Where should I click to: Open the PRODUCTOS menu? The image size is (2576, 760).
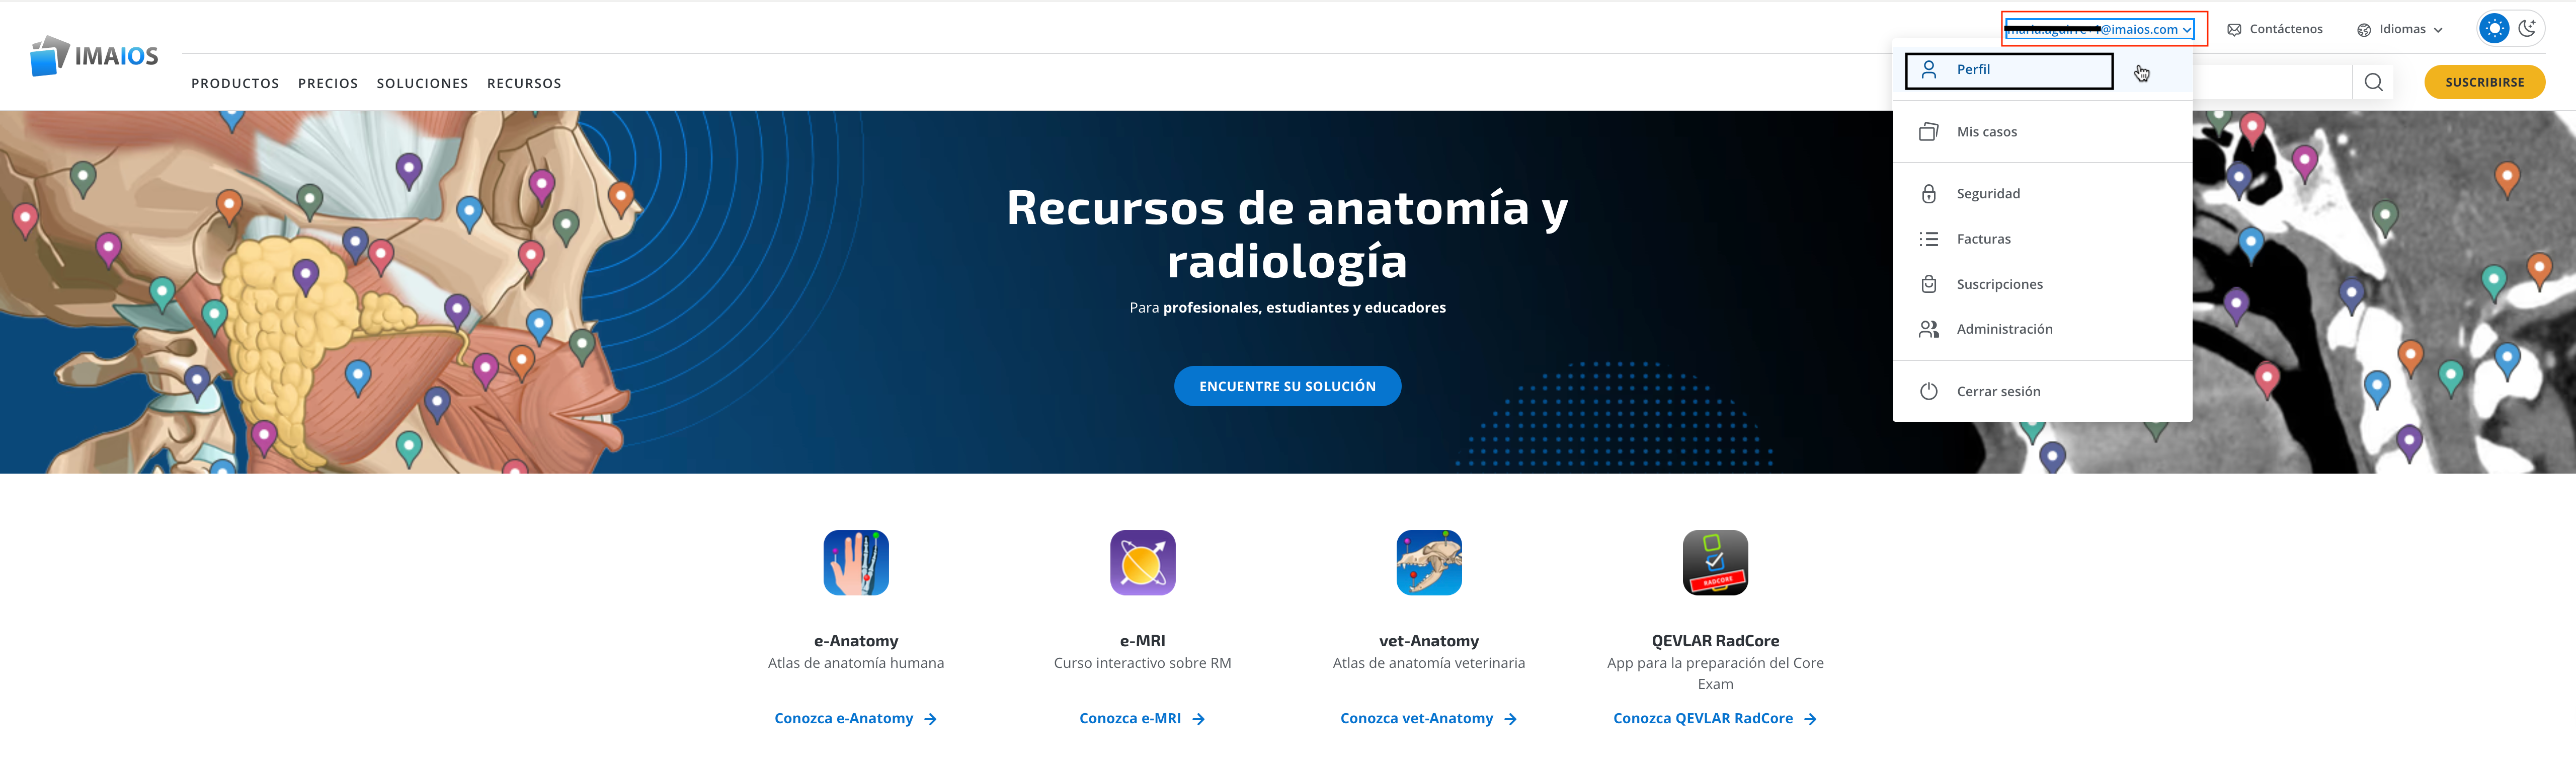(x=235, y=83)
